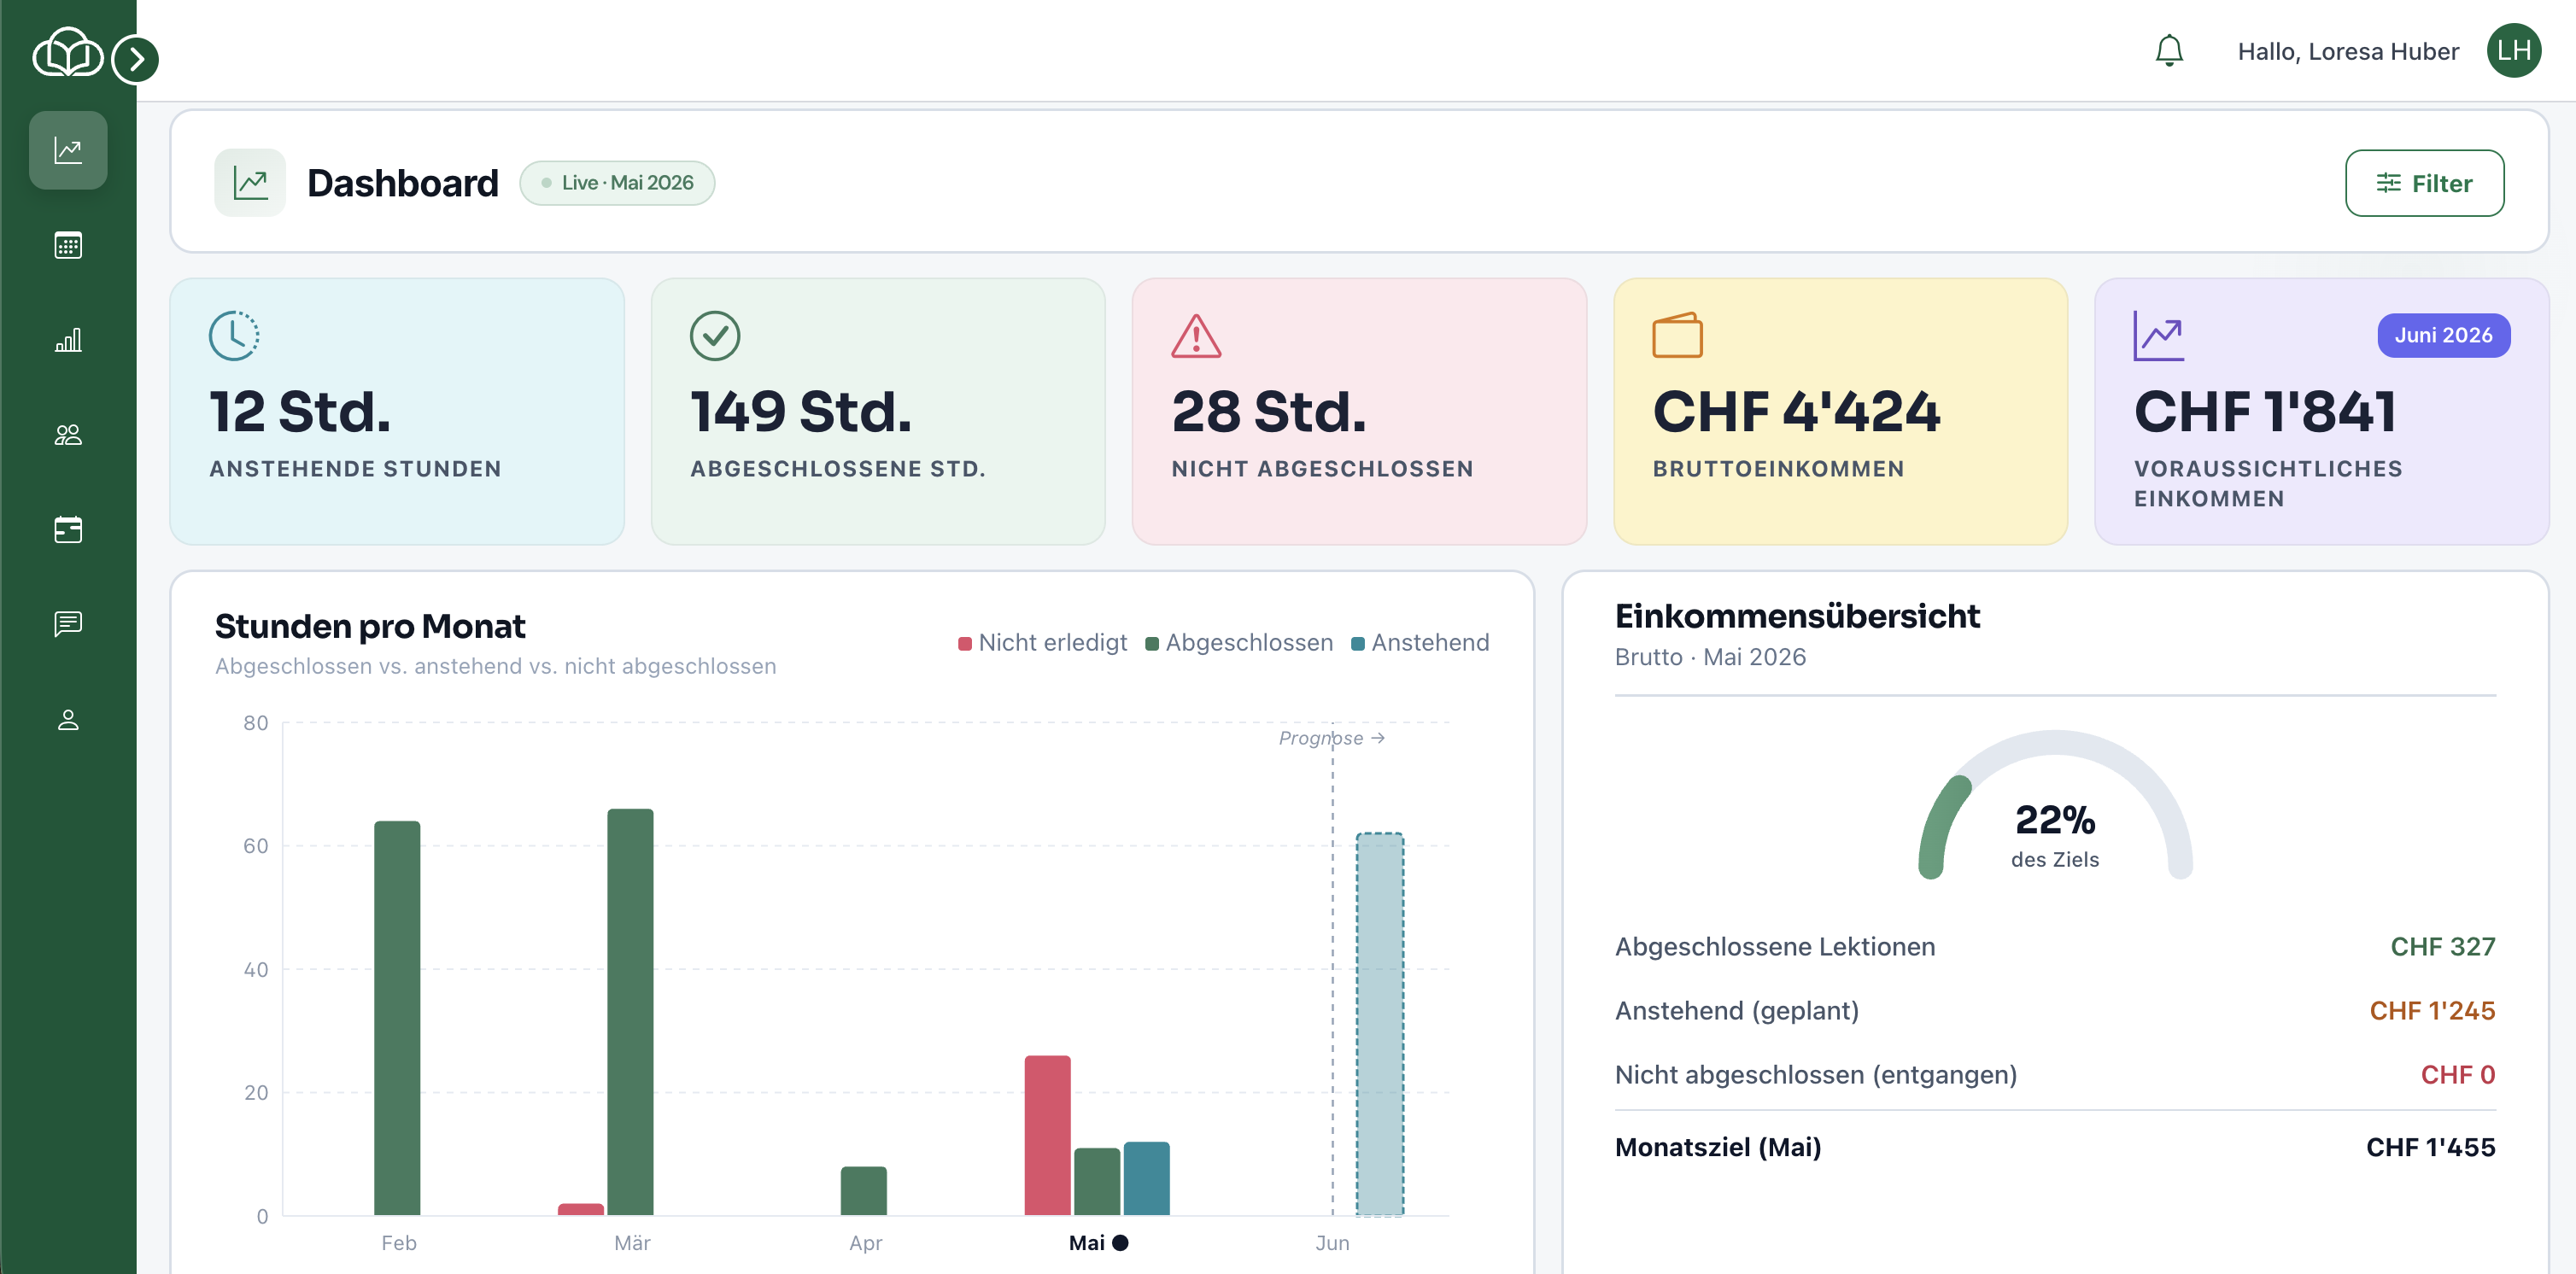Click the Feb completed hours bar

pyautogui.click(x=397, y=1018)
